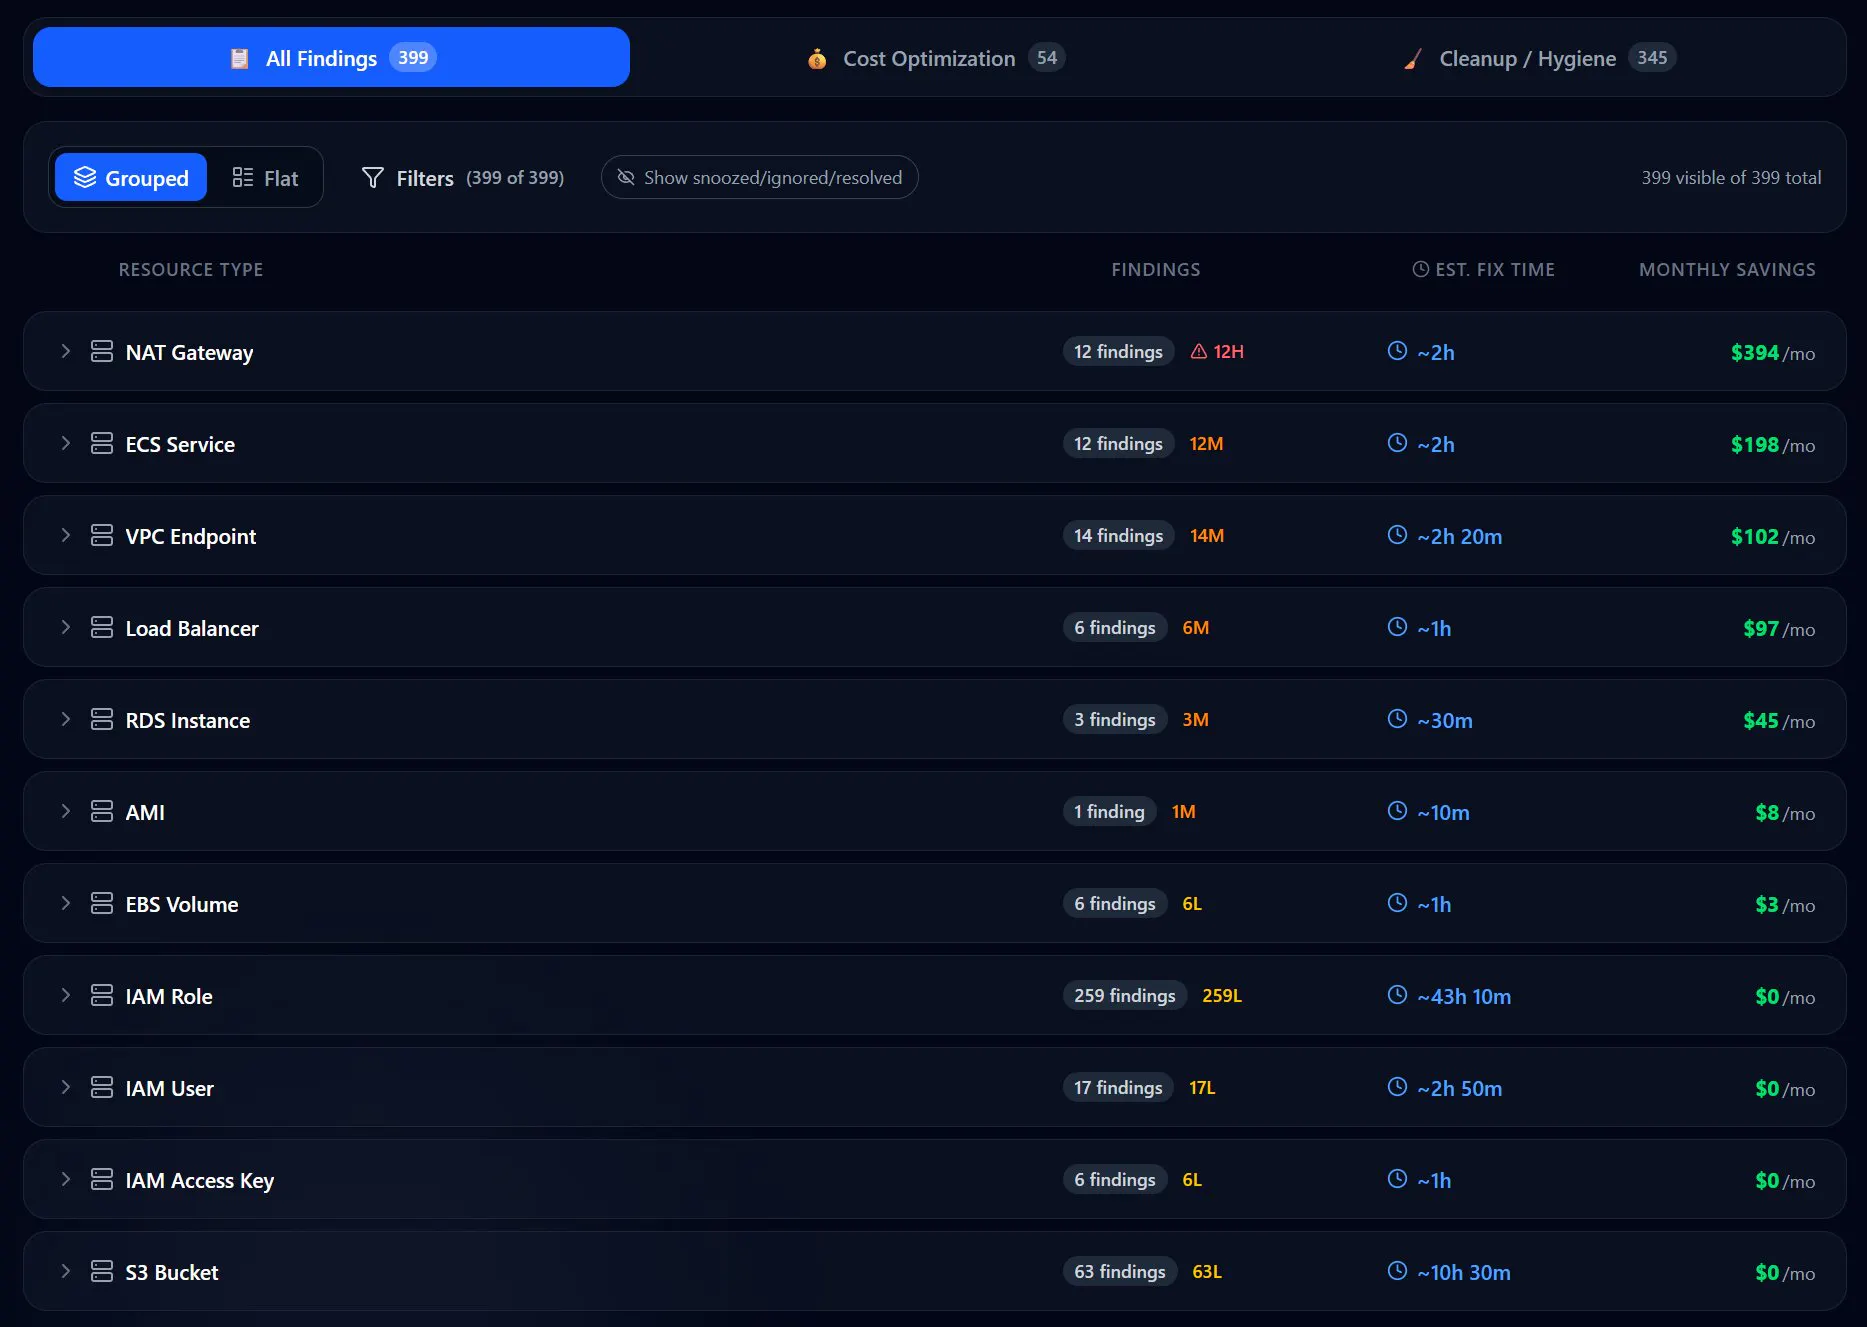Switch to Cost Optimization tab
1867x1327 pixels.
936,58
